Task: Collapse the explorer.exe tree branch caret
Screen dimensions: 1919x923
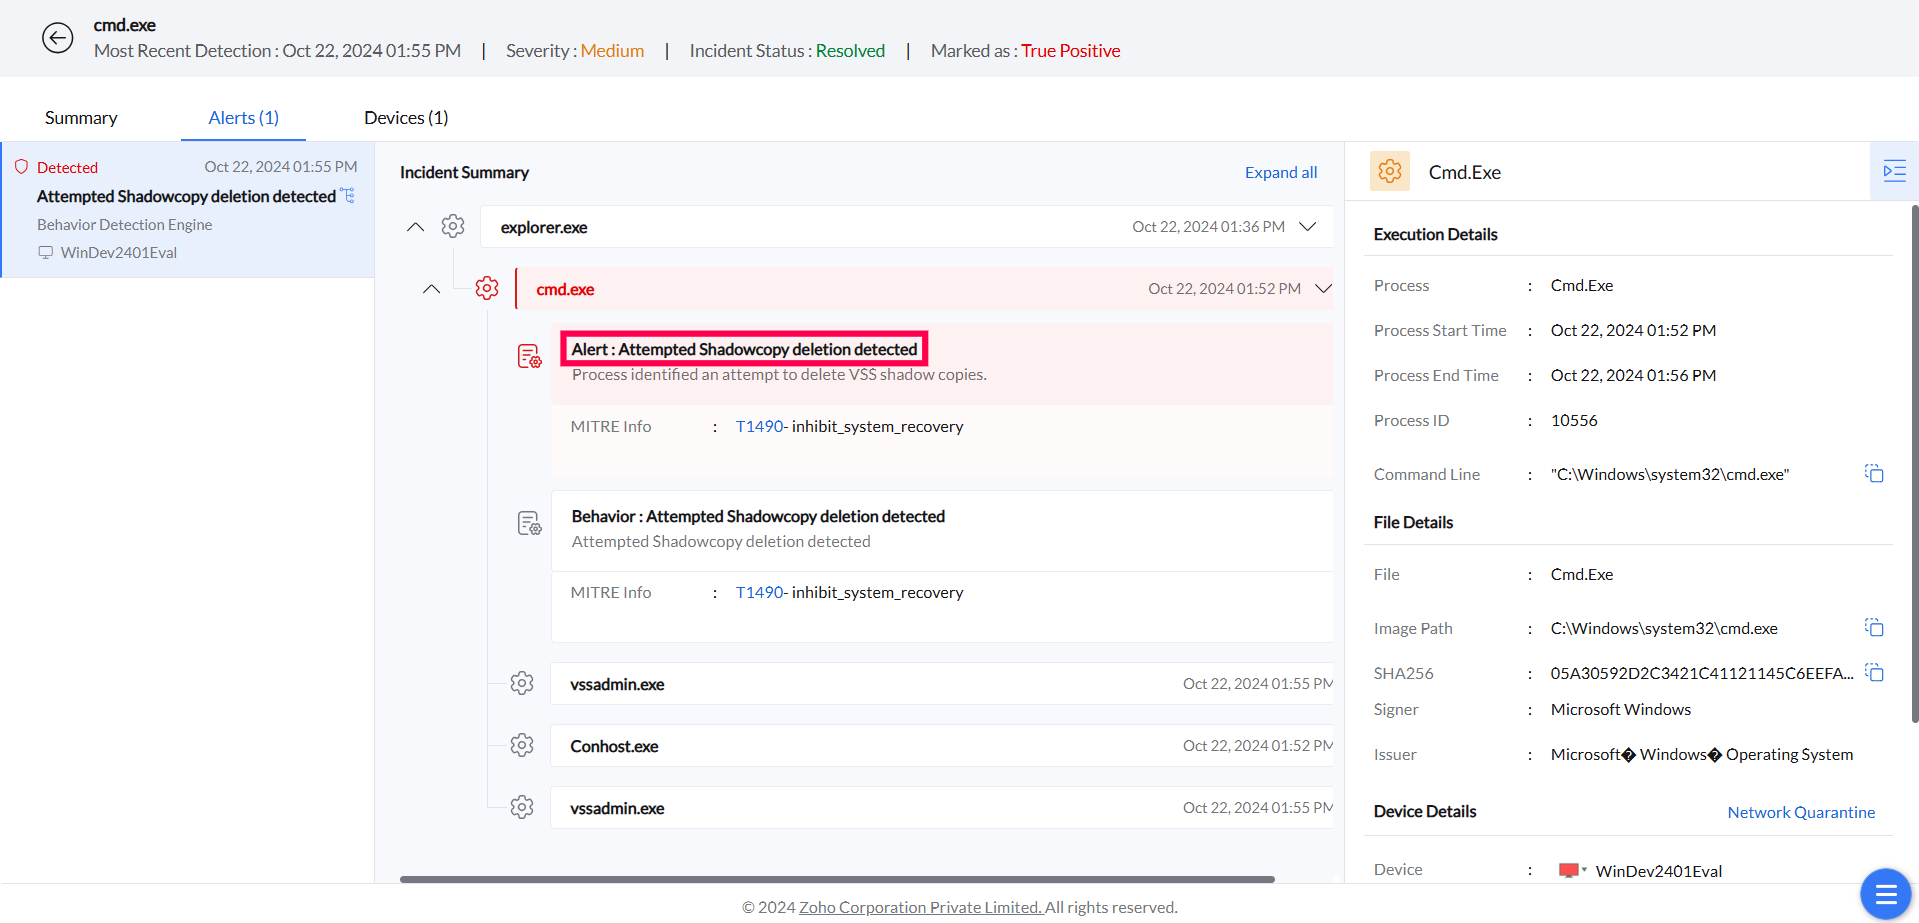Action: (415, 226)
